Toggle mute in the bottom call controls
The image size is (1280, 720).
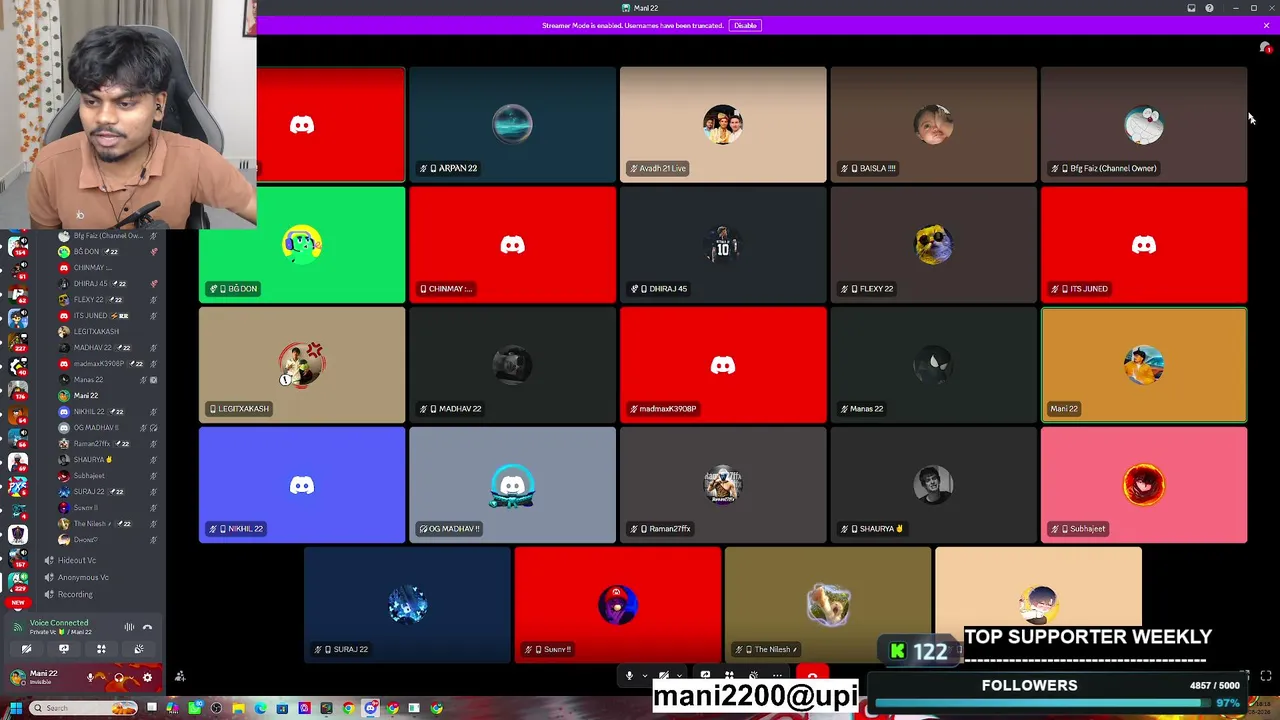click(629, 677)
